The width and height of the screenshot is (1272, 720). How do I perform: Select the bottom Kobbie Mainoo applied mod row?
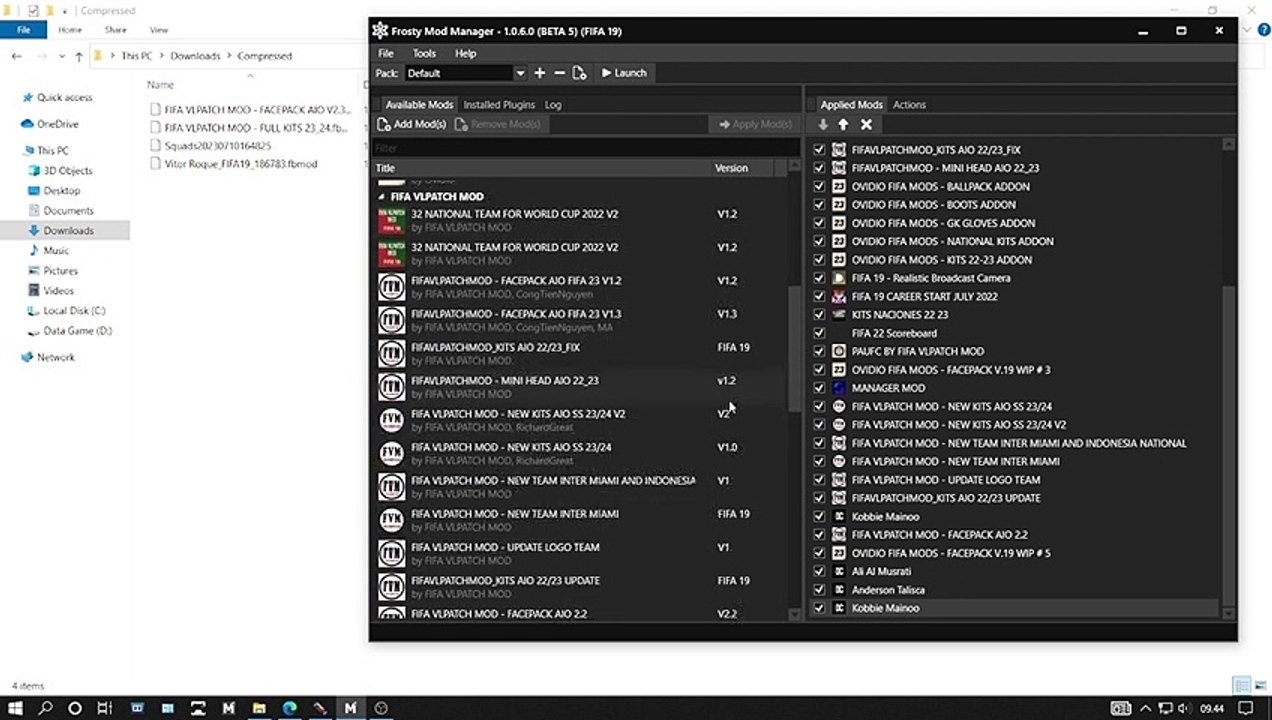click(1016, 608)
